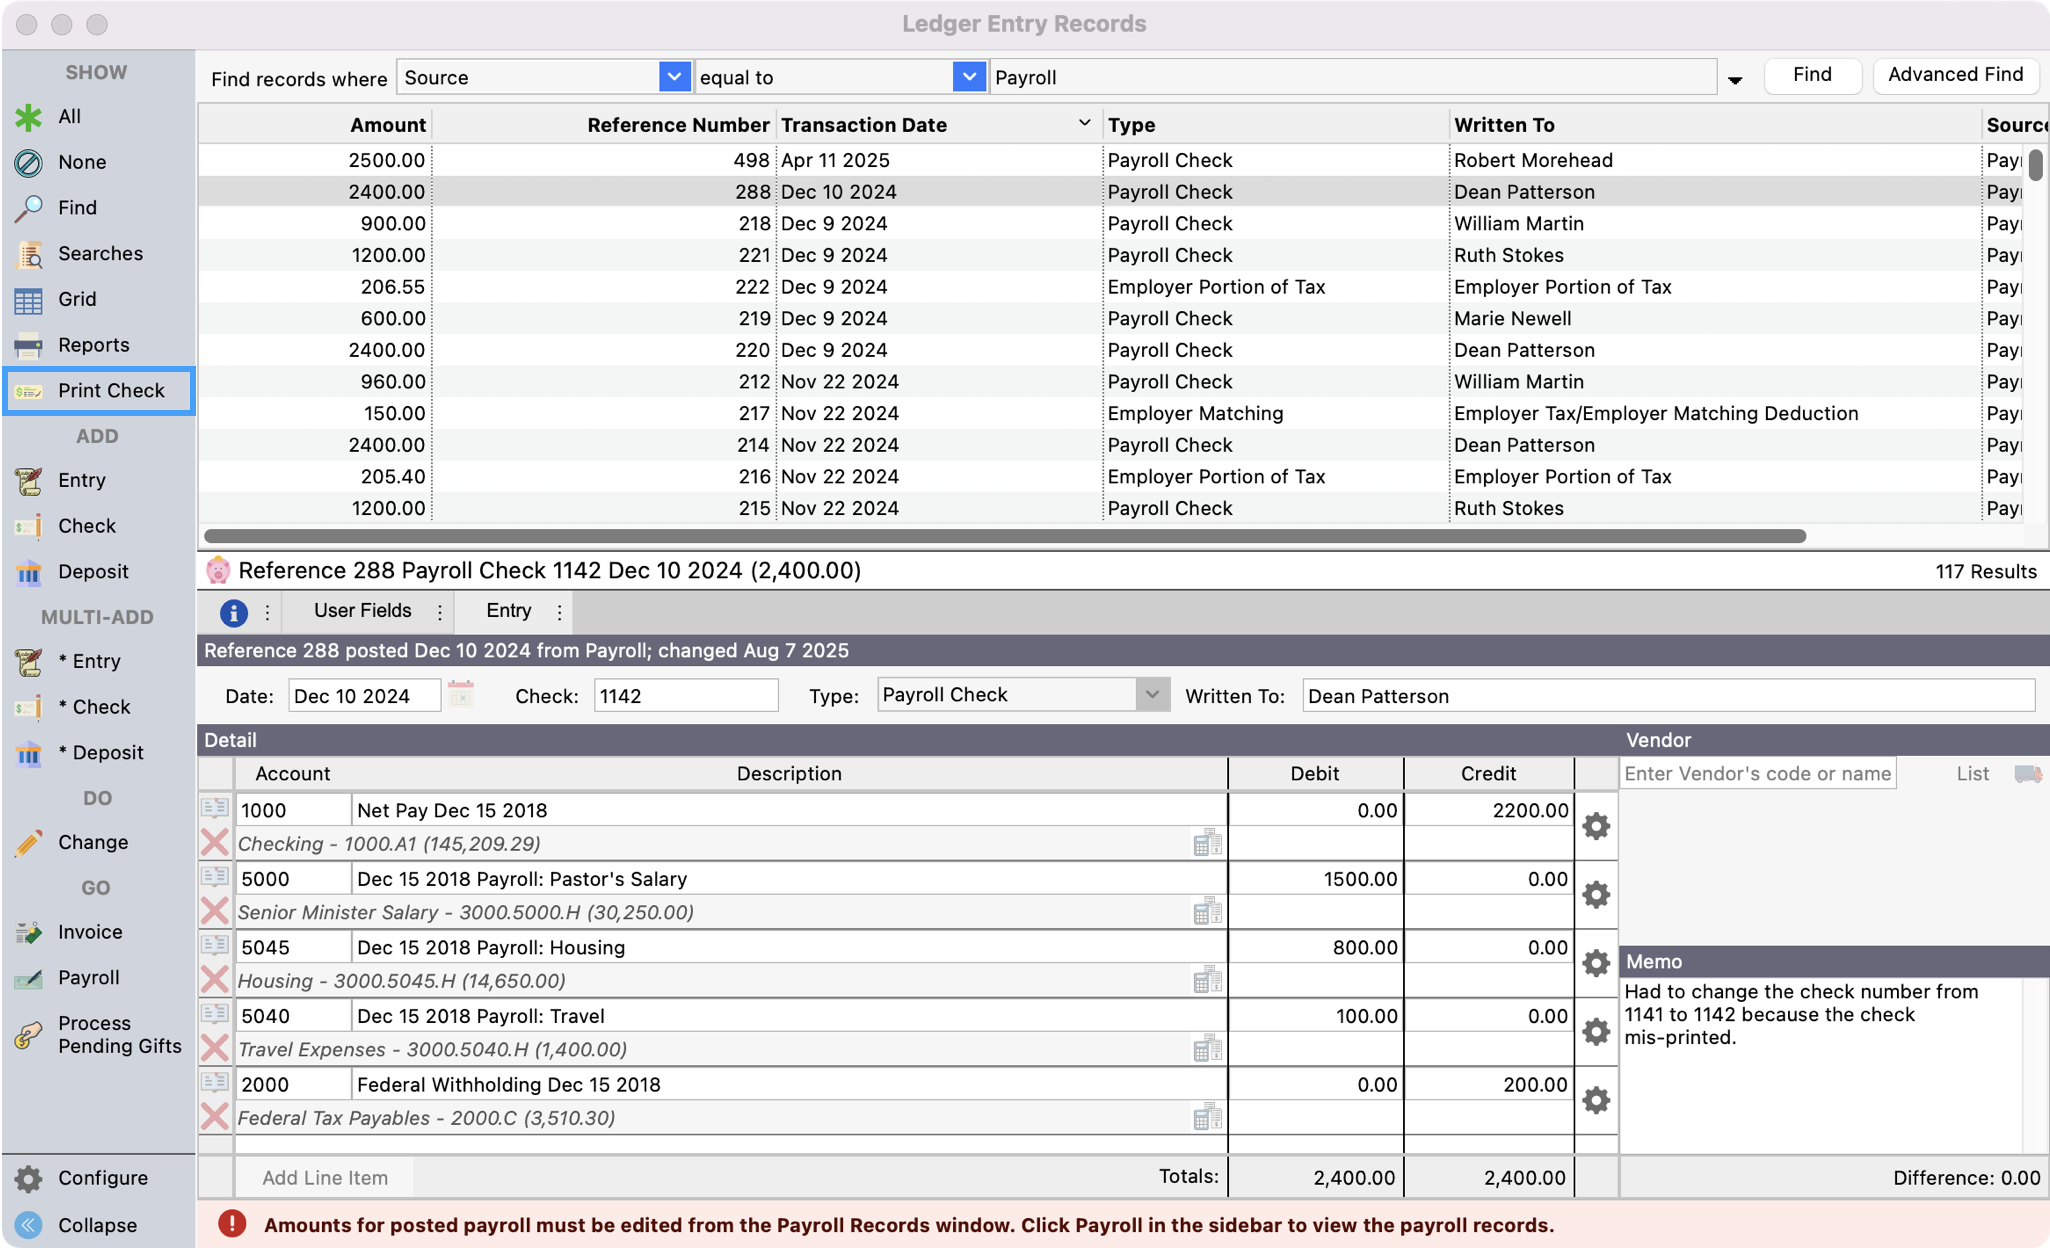2050x1248 pixels.
Task: Open the gear options on the Net Pay line
Action: pos(1595,827)
